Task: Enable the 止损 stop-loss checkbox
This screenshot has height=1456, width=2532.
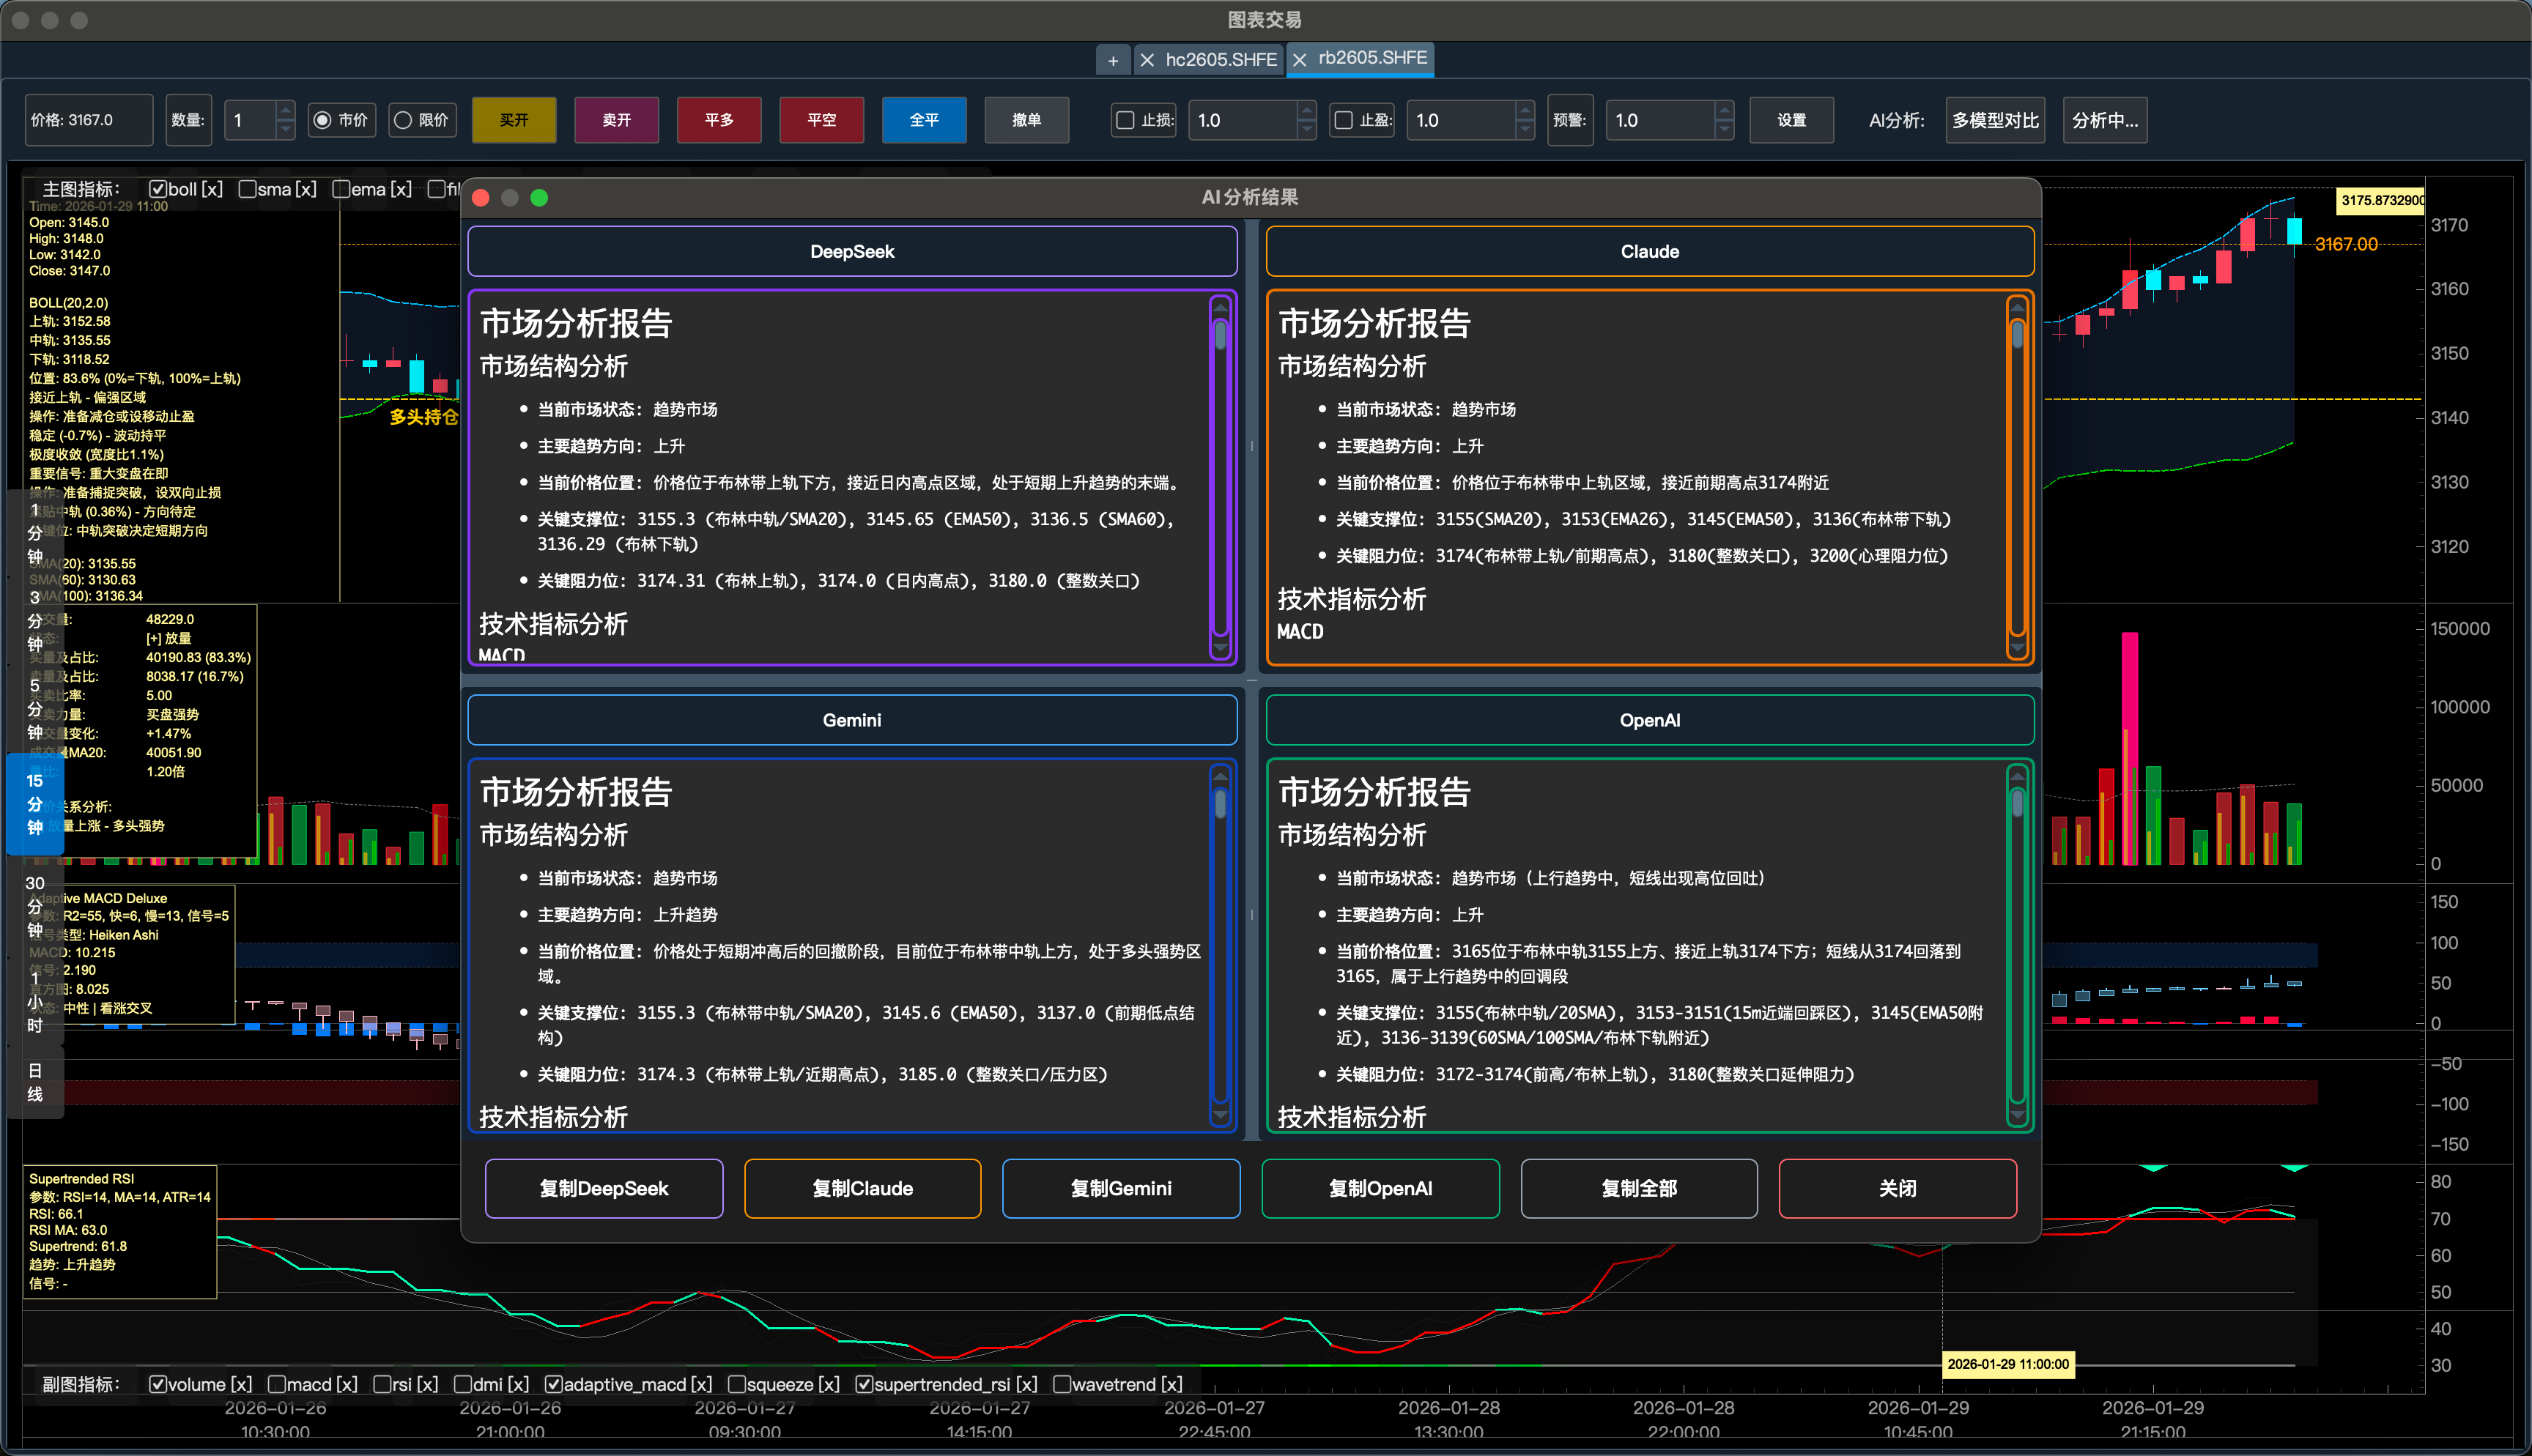Action: pos(1125,120)
